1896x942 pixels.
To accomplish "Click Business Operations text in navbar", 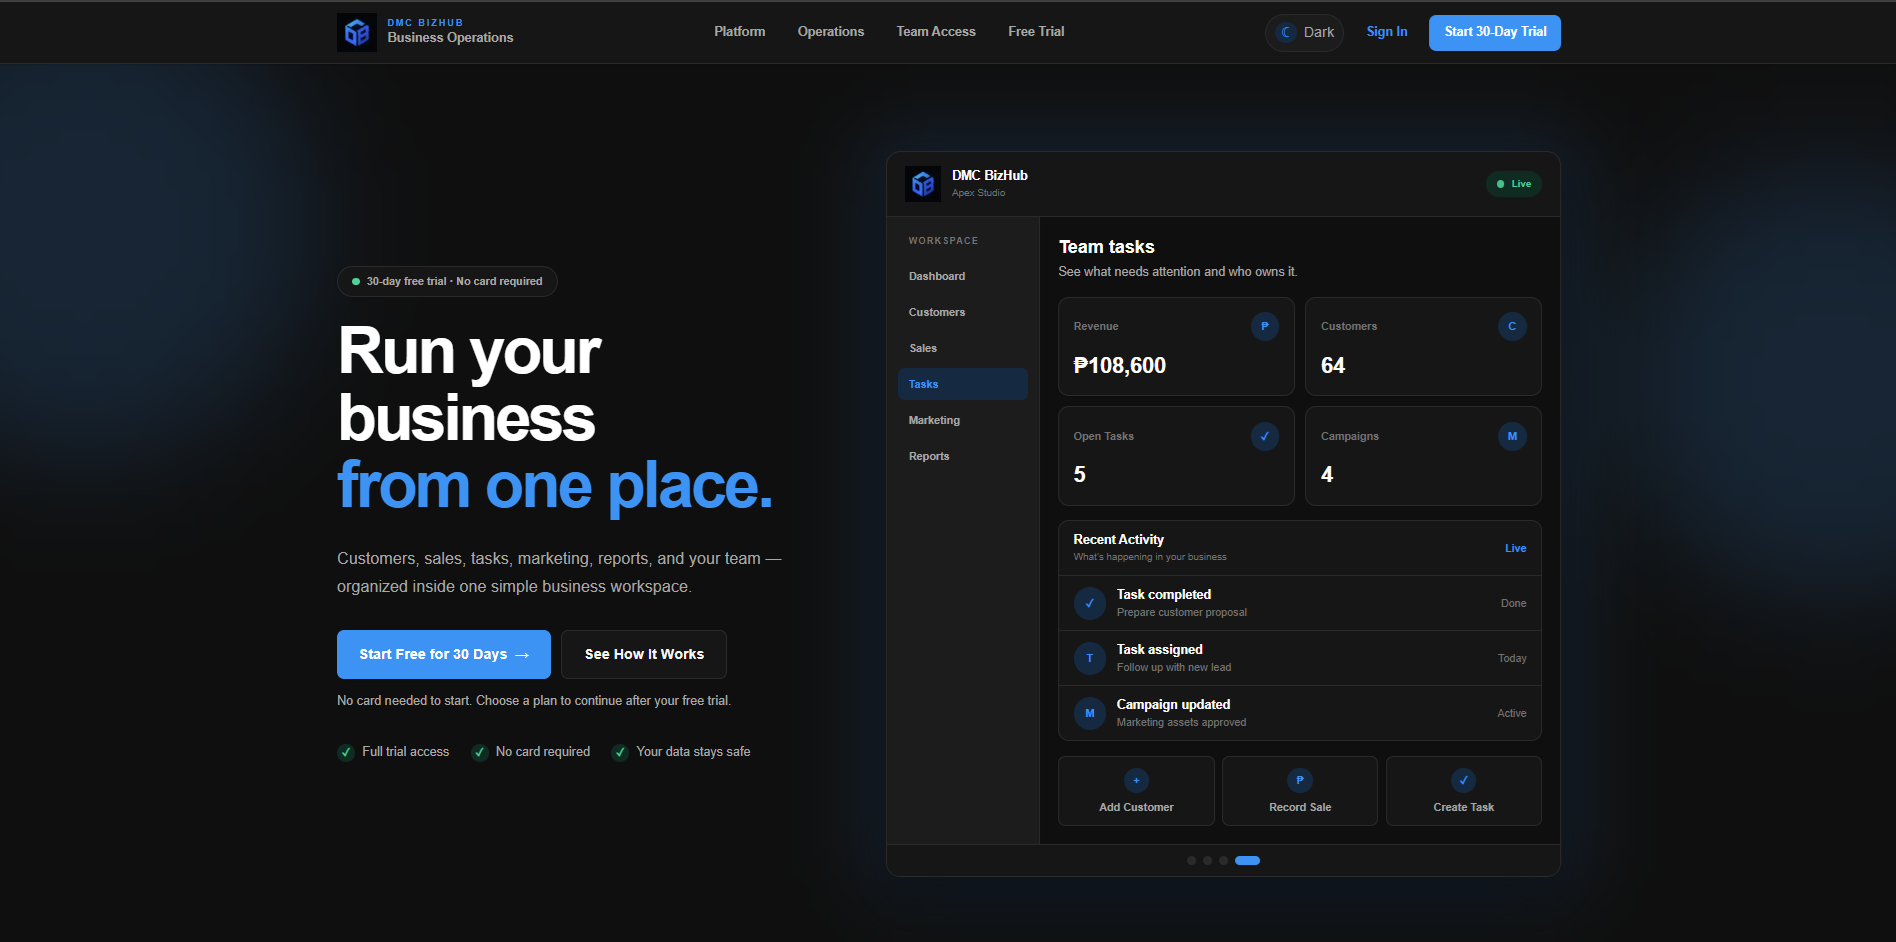I will pos(450,38).
